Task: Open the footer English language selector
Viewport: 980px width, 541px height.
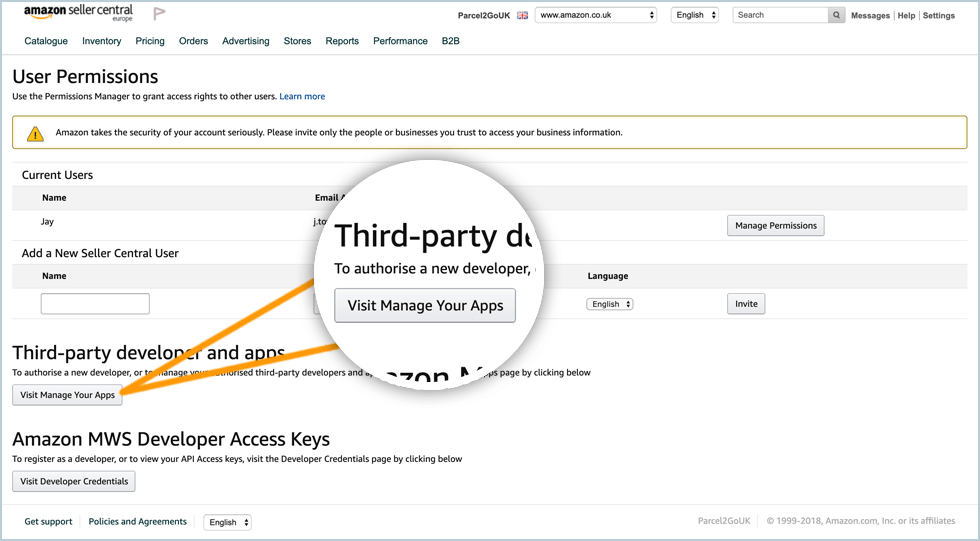Action: 227,522
